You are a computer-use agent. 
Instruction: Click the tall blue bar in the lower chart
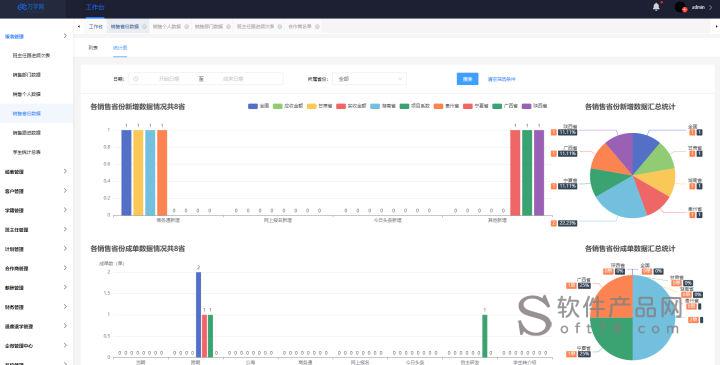(198, 314)
